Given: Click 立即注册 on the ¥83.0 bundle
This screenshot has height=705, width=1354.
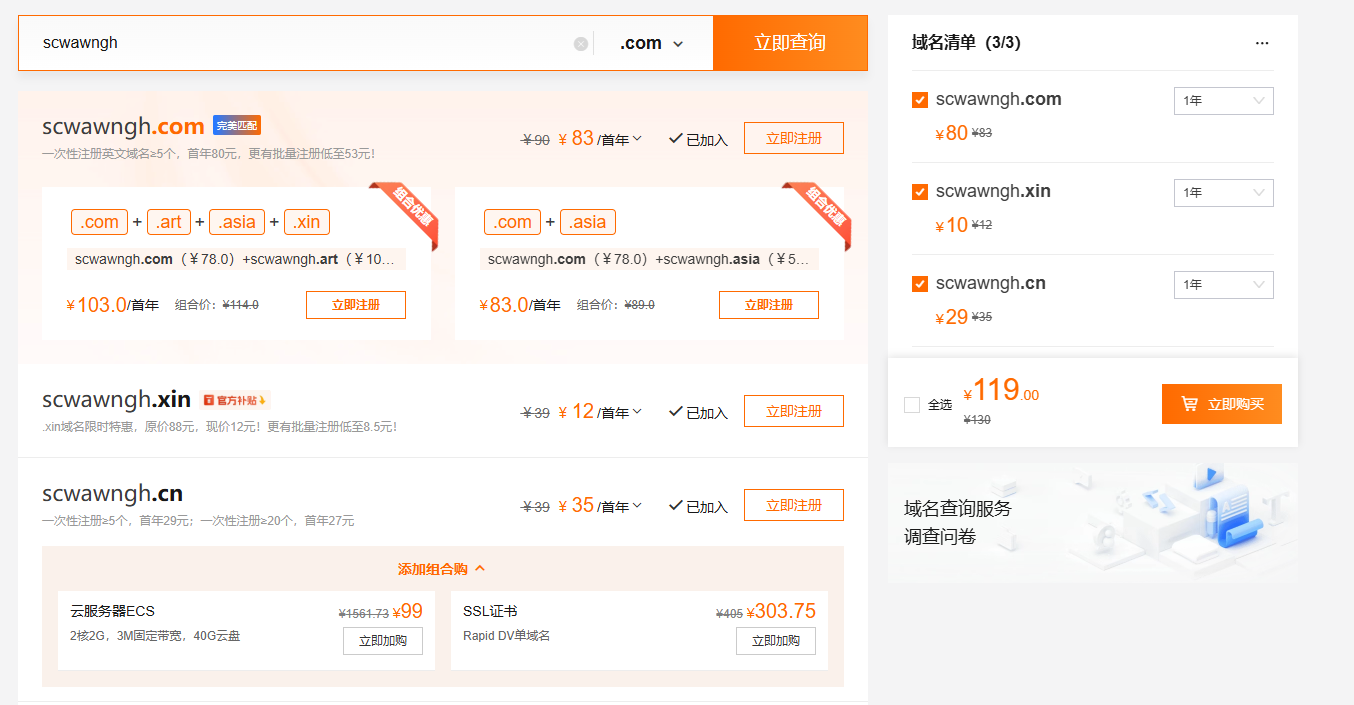Looking at the screenshot, I should click(x=769, y=305).
